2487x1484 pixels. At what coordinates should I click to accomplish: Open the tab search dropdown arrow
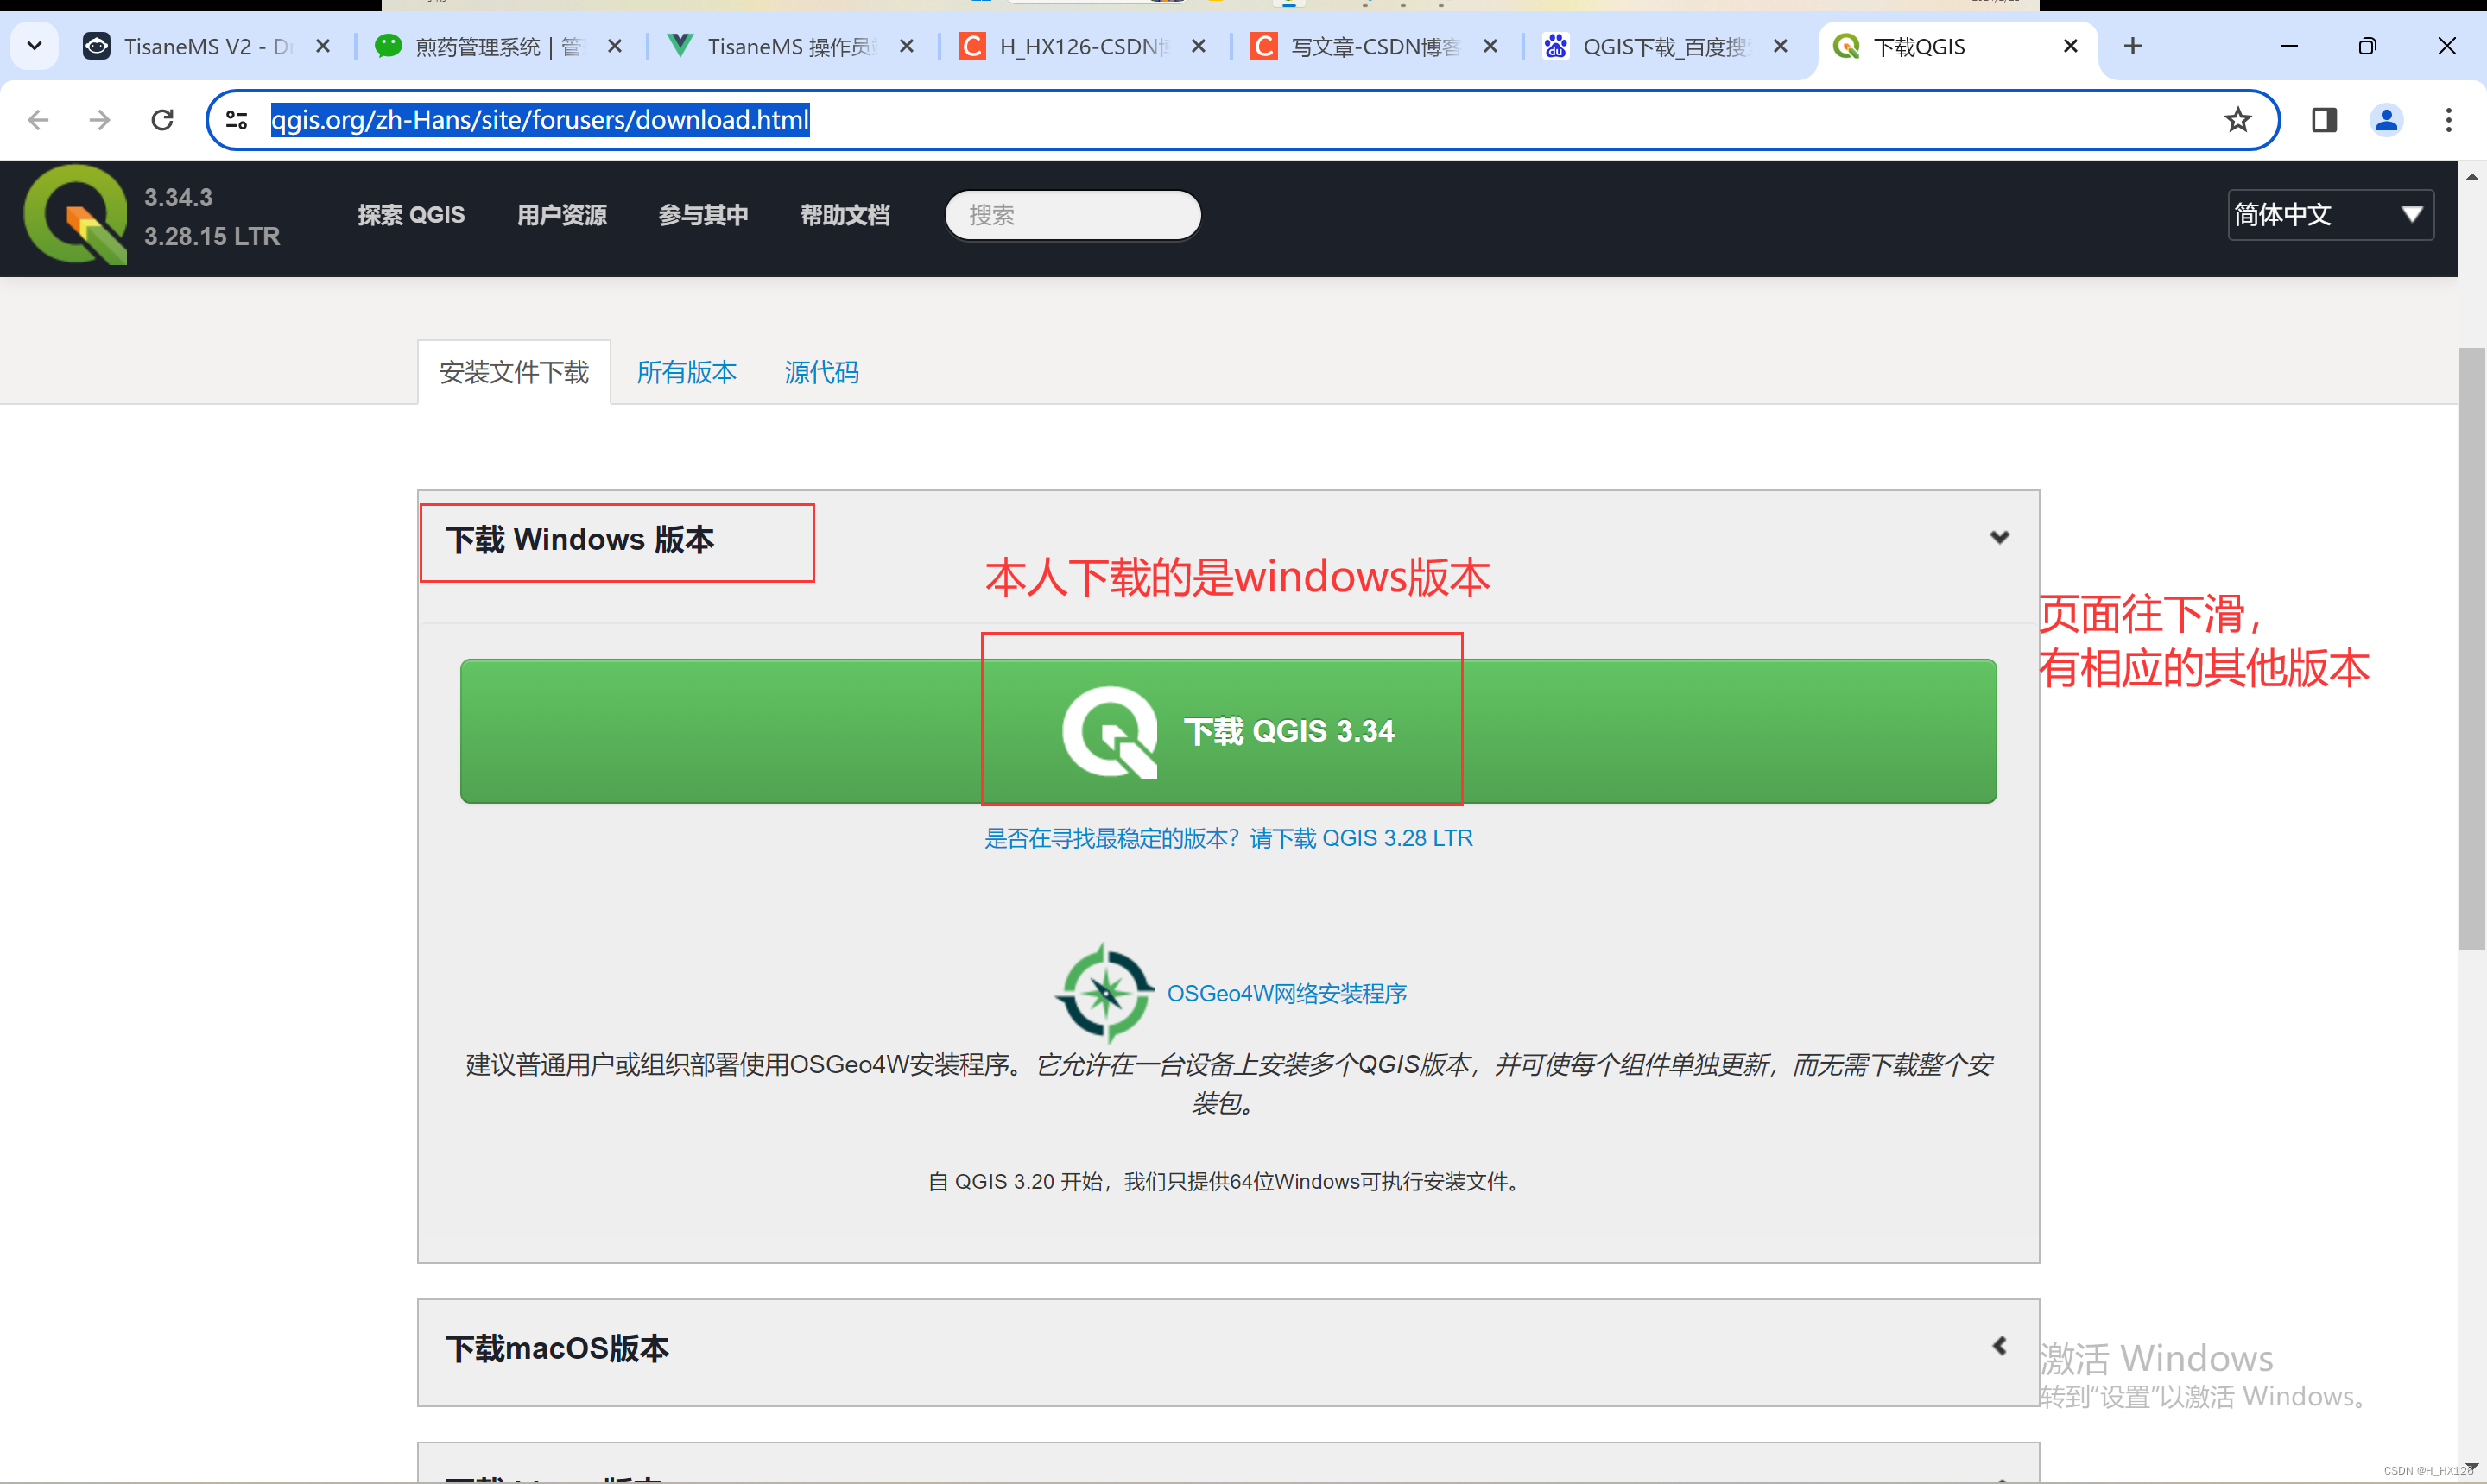click(x=34, y=46)
